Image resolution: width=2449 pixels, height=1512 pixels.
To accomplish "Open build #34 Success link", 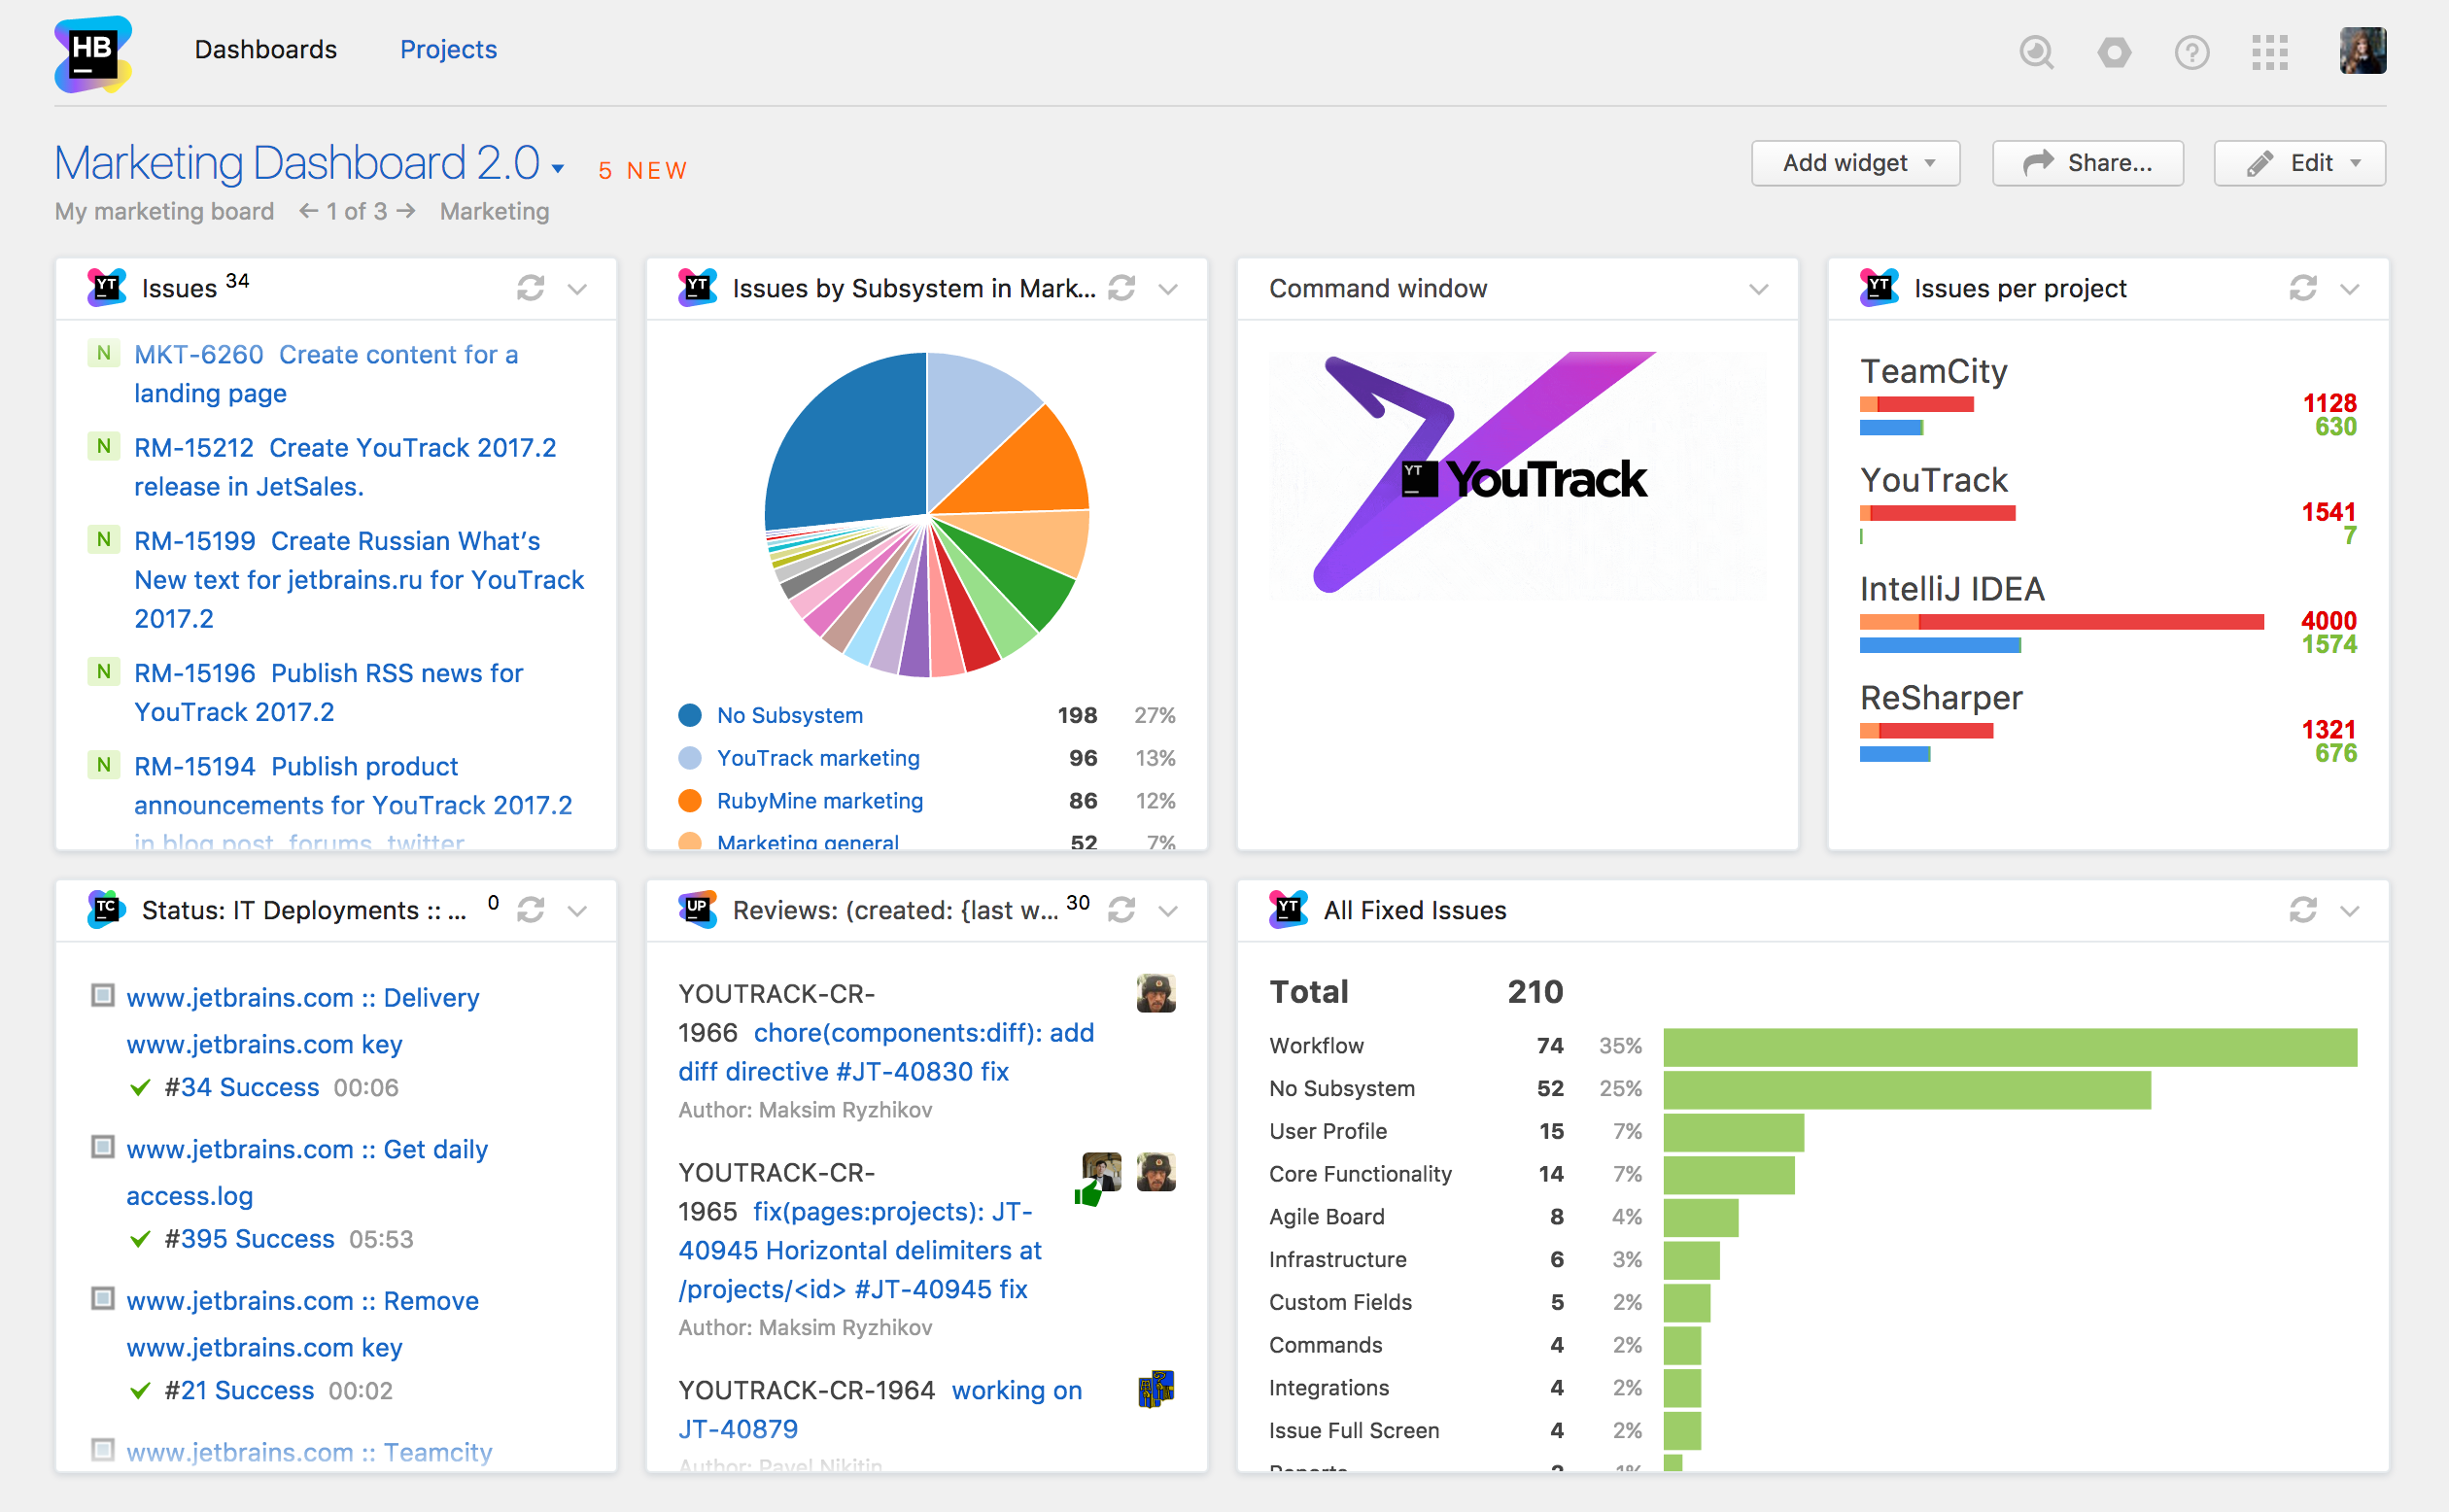I will pos(241,1087).
